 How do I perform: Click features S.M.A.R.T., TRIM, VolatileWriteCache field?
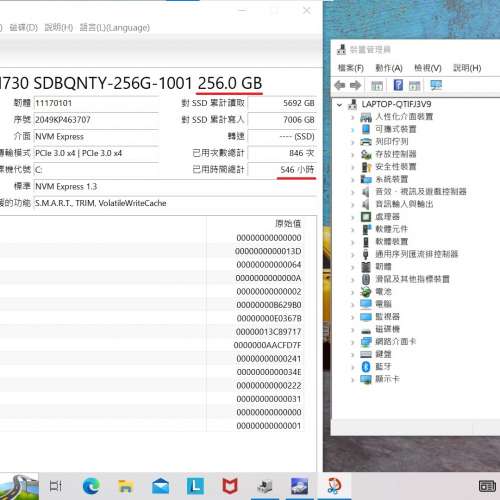pos(175,203)
